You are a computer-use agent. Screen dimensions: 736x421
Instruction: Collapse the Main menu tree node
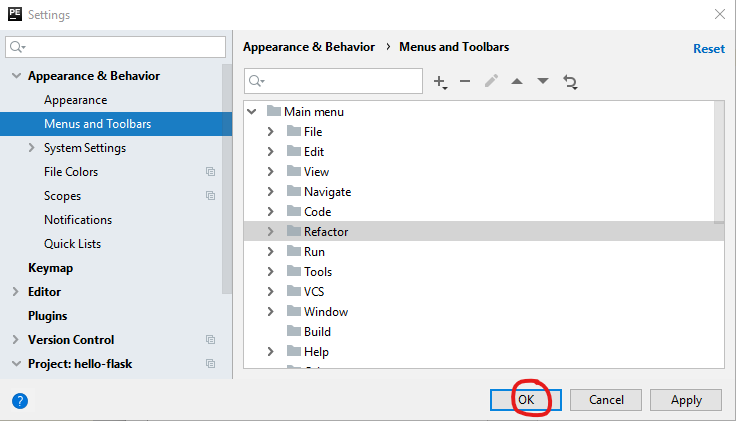(252, 112)
